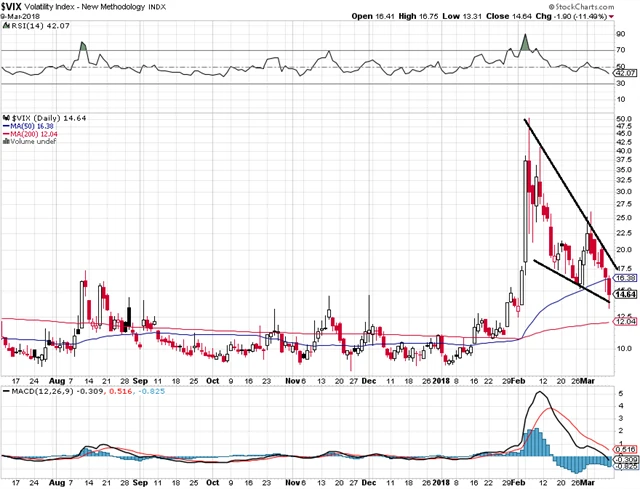Click the black MACD legend line marker

[x=6, y=391]
